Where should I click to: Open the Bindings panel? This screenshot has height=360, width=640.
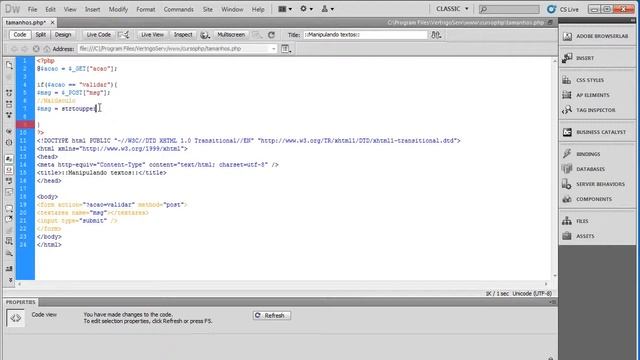tap(597, 154)
